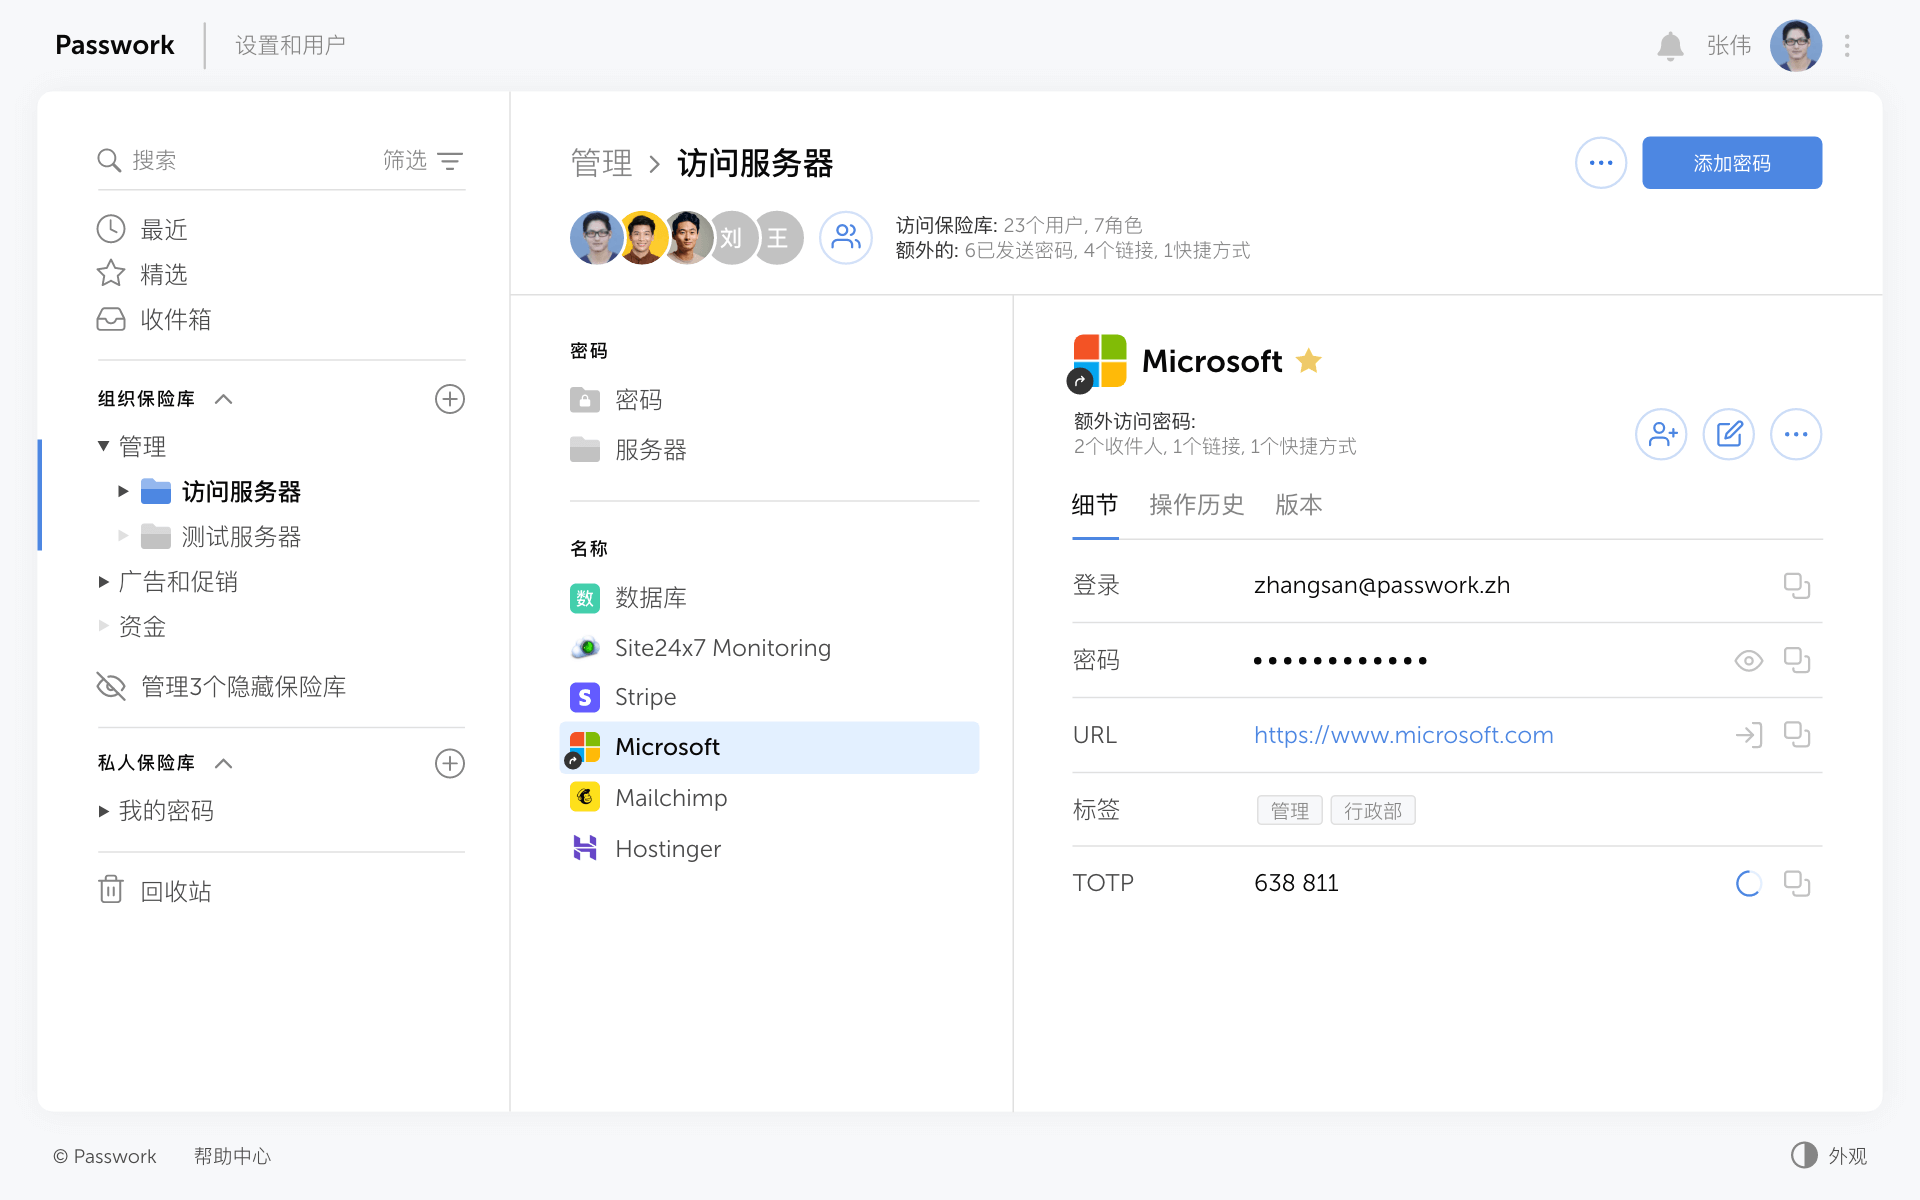Click the 刘 user avatar
This screenshot has height=1200, width=1920.
731,237
